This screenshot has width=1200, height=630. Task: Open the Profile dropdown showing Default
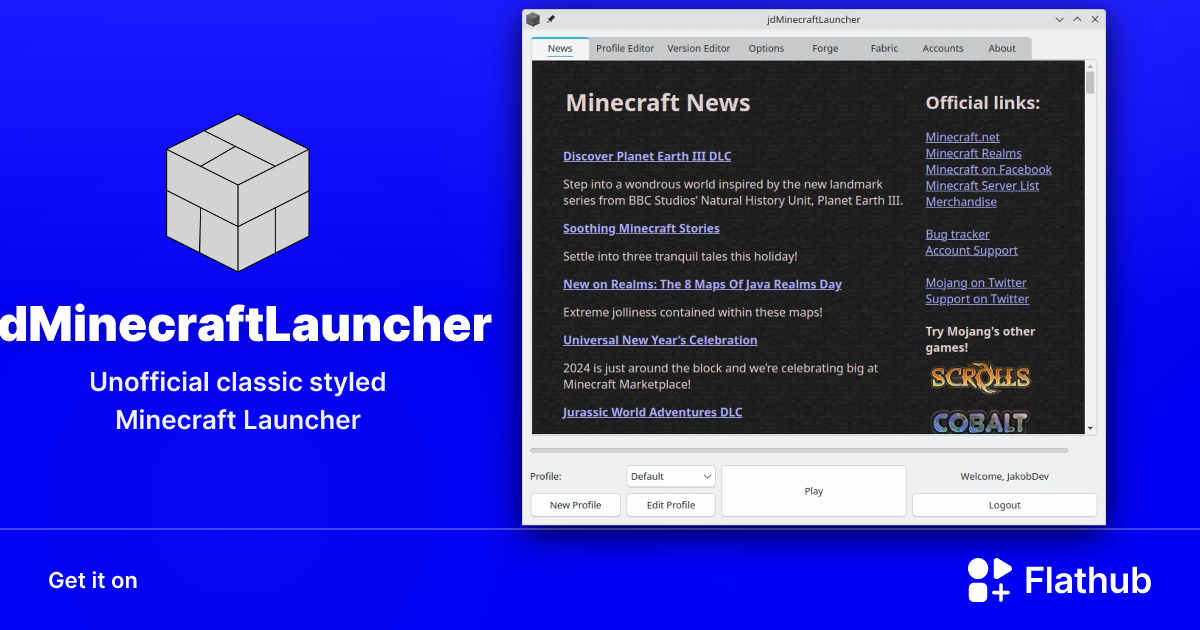click(x=670, y=476)
